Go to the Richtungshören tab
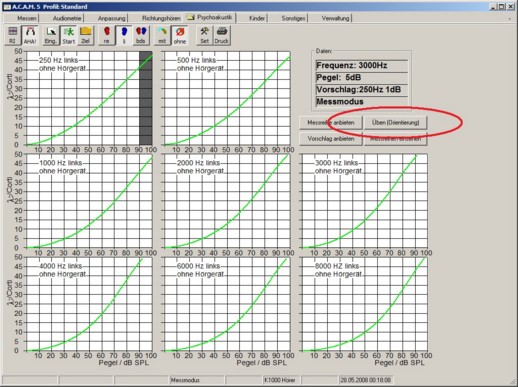The image size is (518, 387). pyautogui.click(x=161, y=18)
